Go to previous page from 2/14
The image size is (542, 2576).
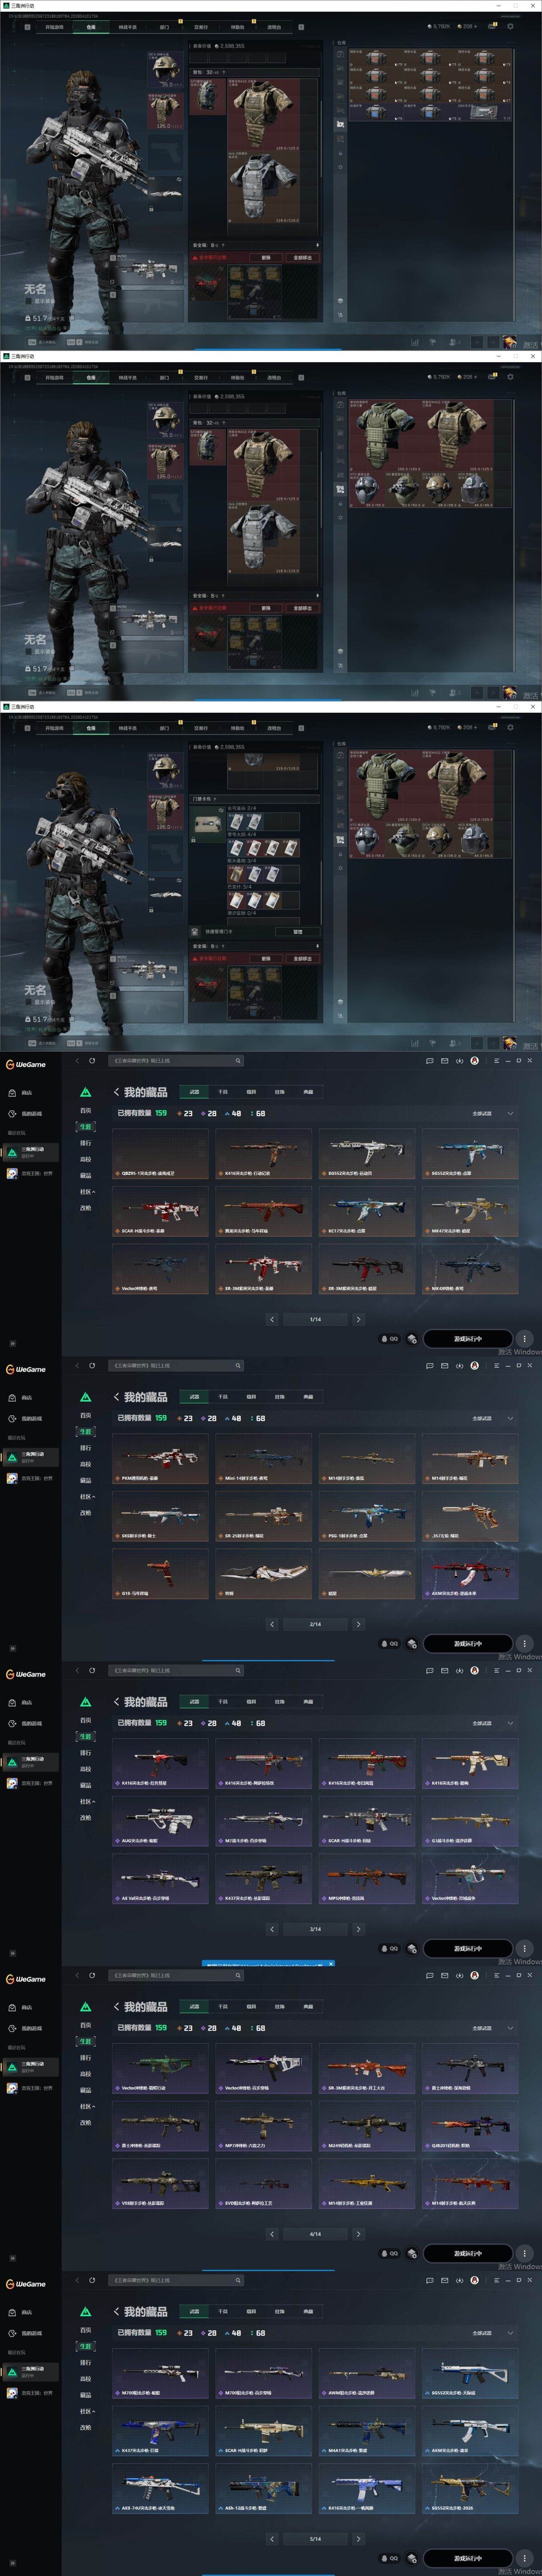click(272, 1624)
